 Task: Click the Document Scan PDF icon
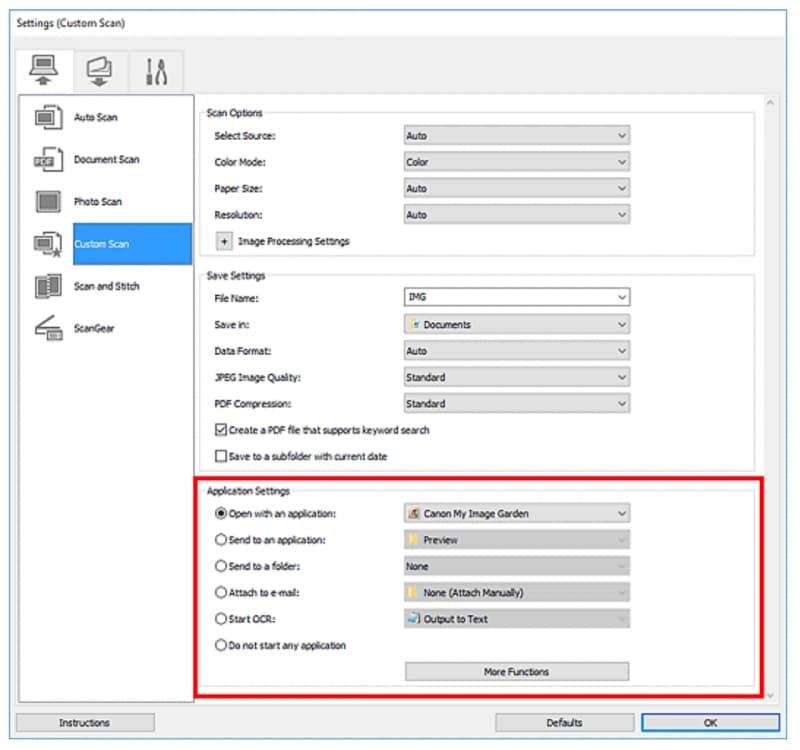point(48,160)
